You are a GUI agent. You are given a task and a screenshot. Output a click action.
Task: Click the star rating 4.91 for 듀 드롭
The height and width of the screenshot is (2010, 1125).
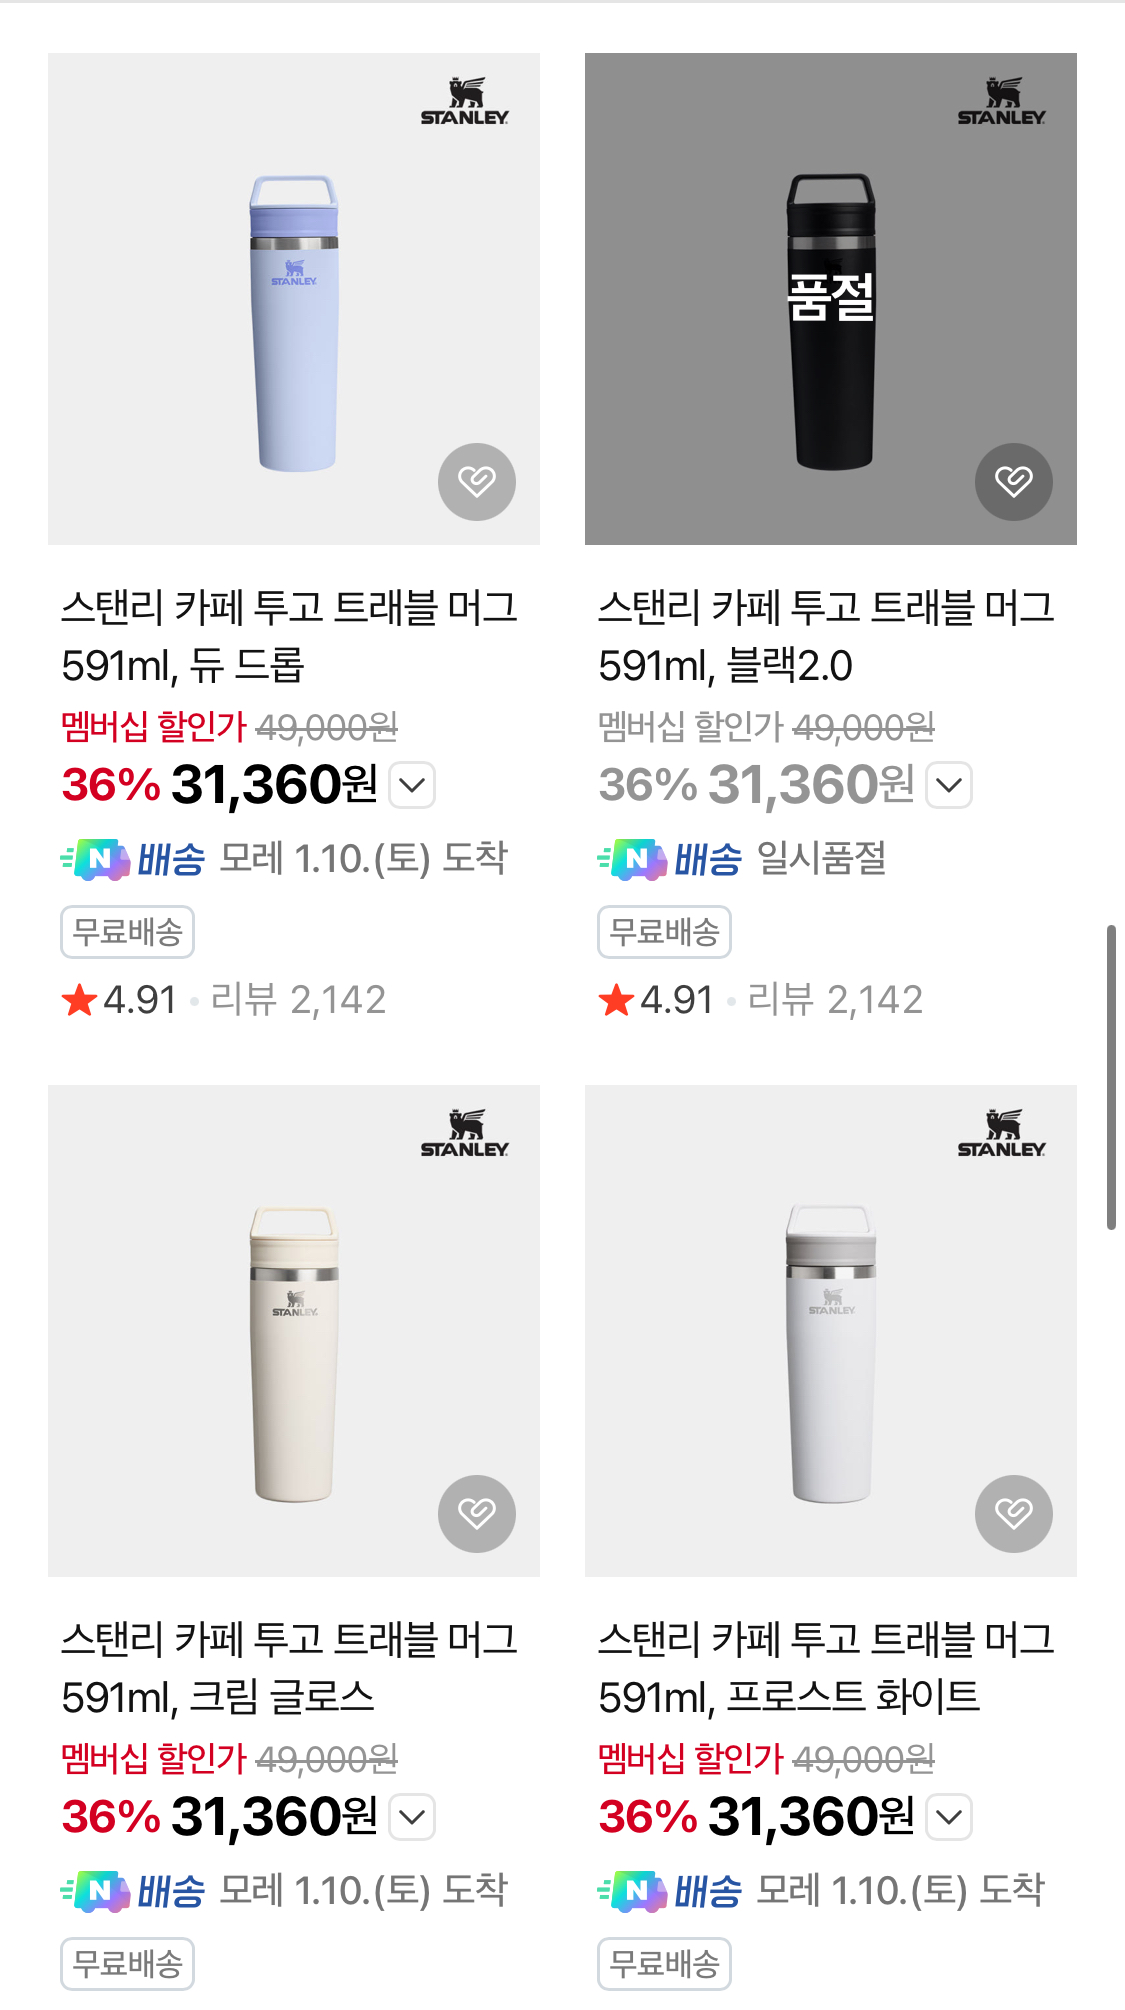coord(120,1000)
